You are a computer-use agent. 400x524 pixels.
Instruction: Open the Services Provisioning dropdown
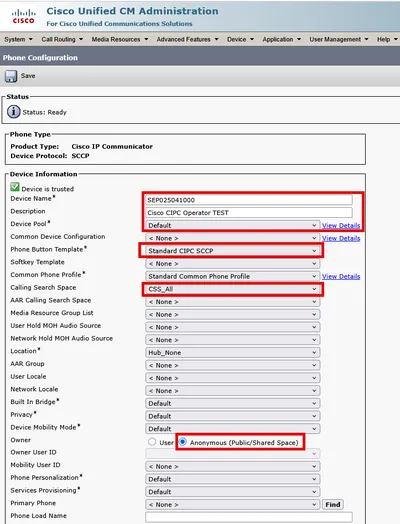(x=233, y=492)
